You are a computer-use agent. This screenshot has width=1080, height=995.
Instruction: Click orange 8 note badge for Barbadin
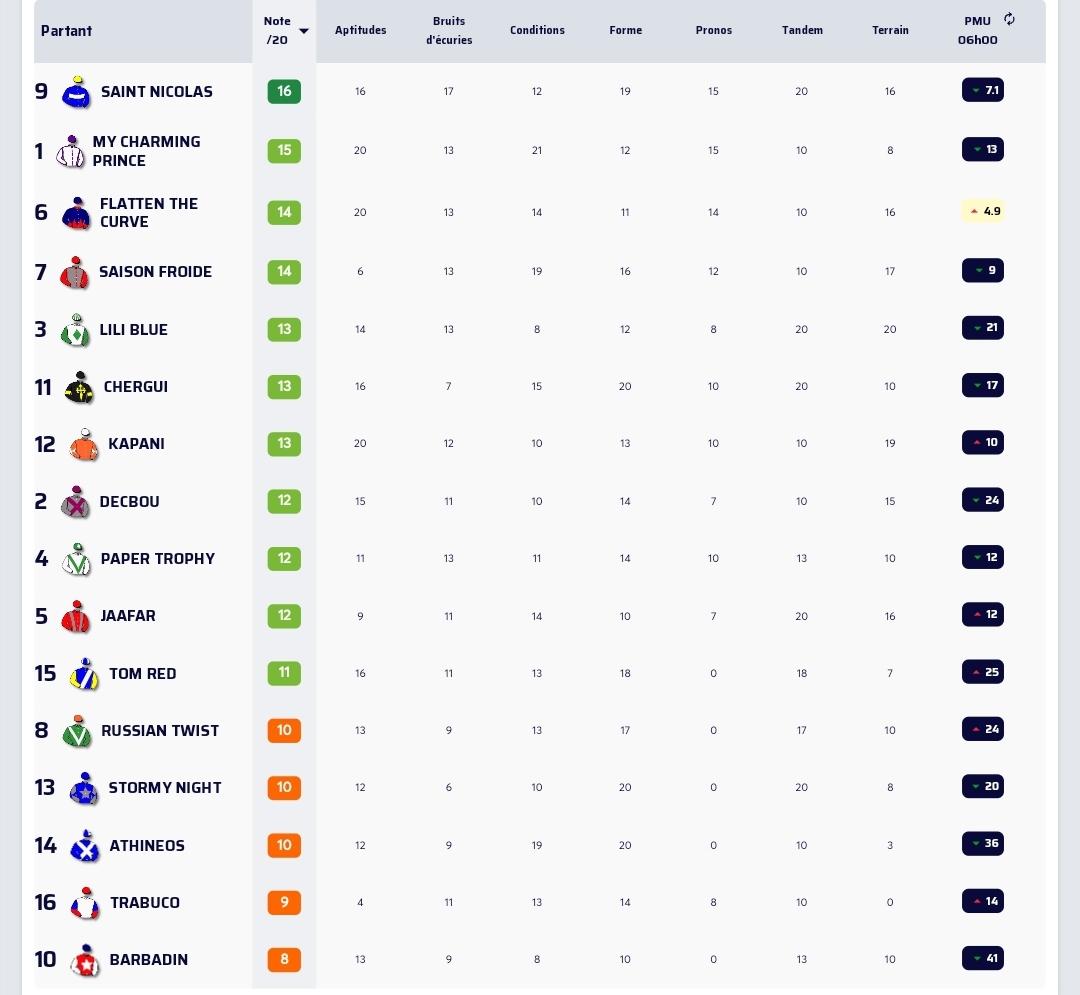(x=284, y=959)
